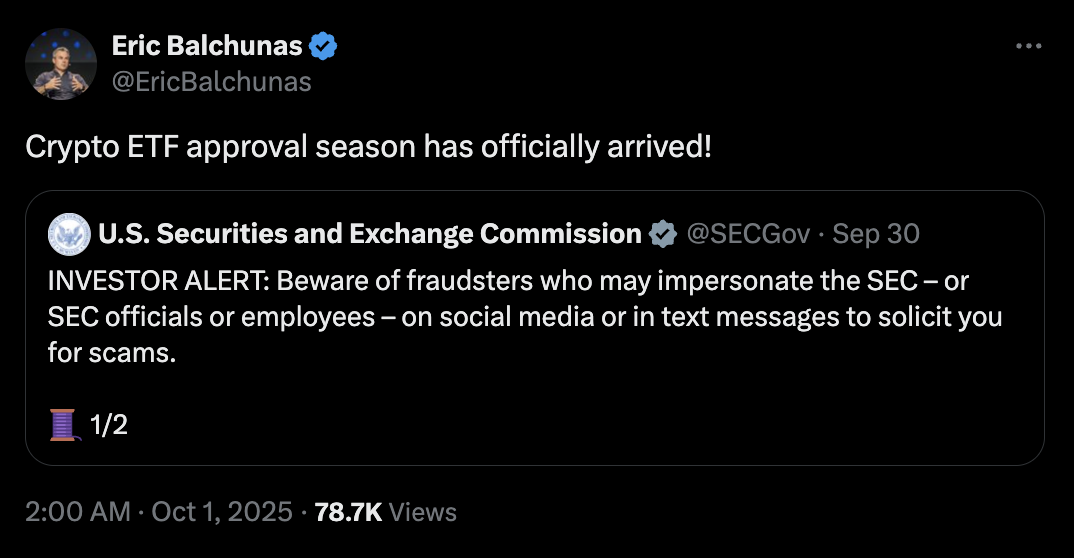Click the @SECGov handle
The width and height of the screenshot is (1074, 558).
click(x=749, y=234)
